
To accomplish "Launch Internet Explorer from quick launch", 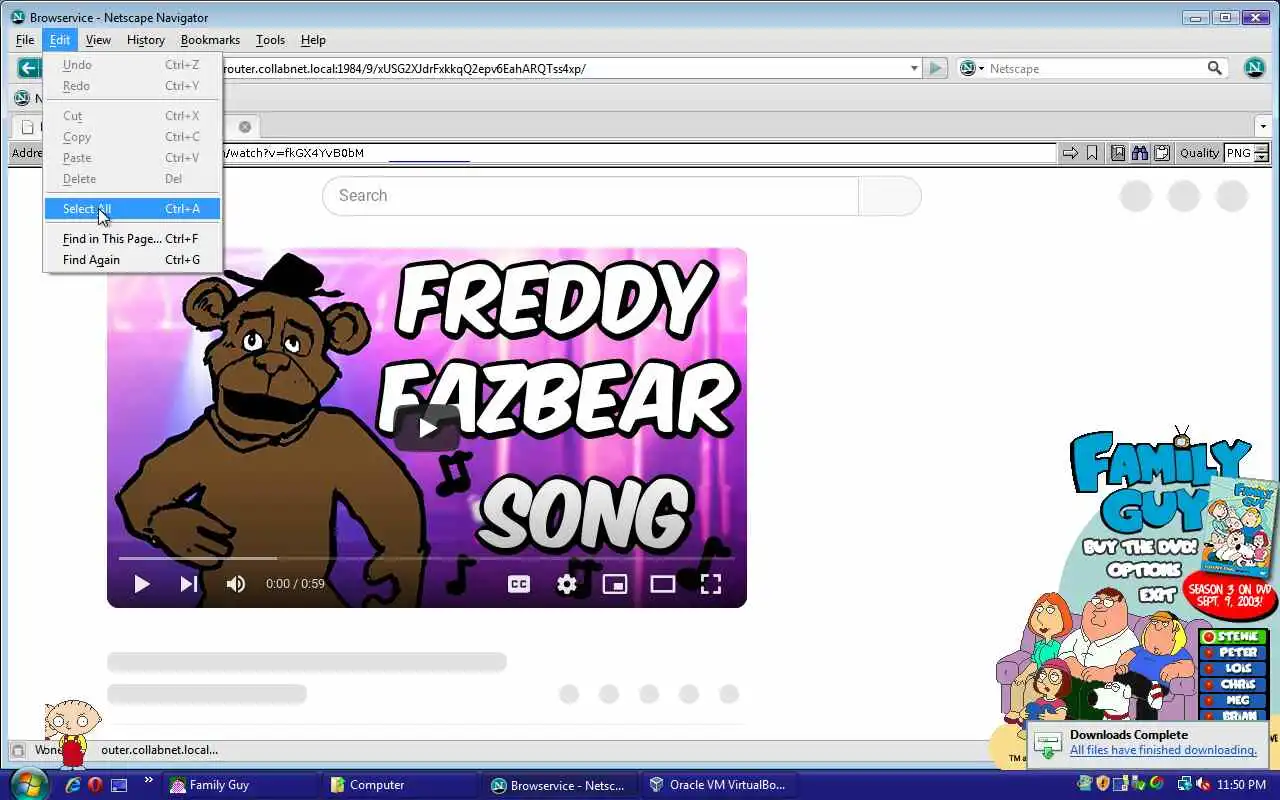I will tap(72, 785).
